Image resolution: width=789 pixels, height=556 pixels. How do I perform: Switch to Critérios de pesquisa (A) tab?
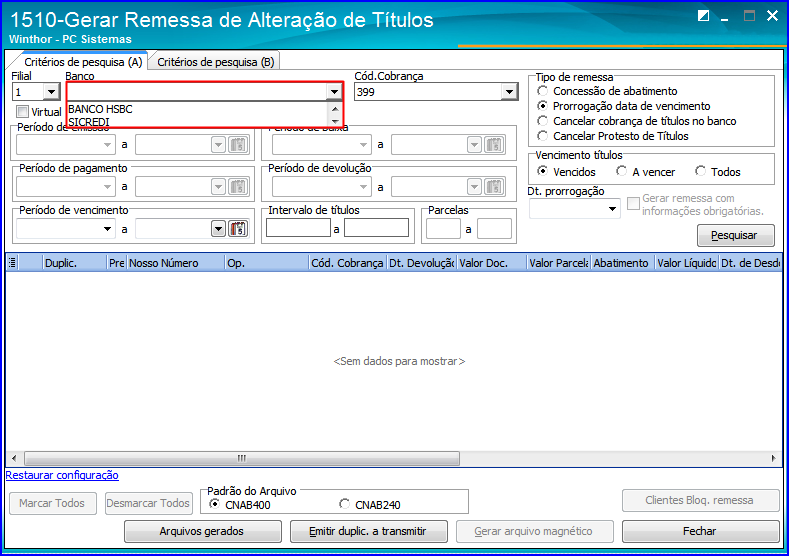(83, 62)
